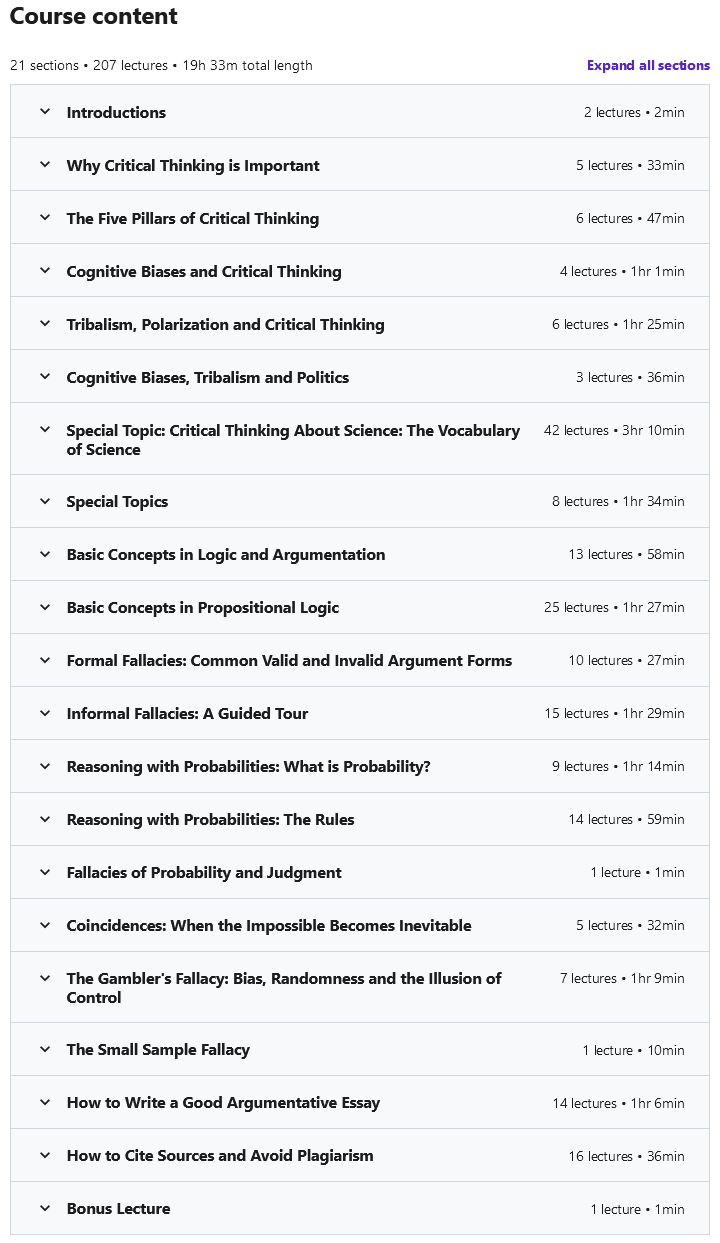The height and width of the screenshot is (1243, 720).
Task: Open The Small Sample Fallacy section
Action: 158,1050
